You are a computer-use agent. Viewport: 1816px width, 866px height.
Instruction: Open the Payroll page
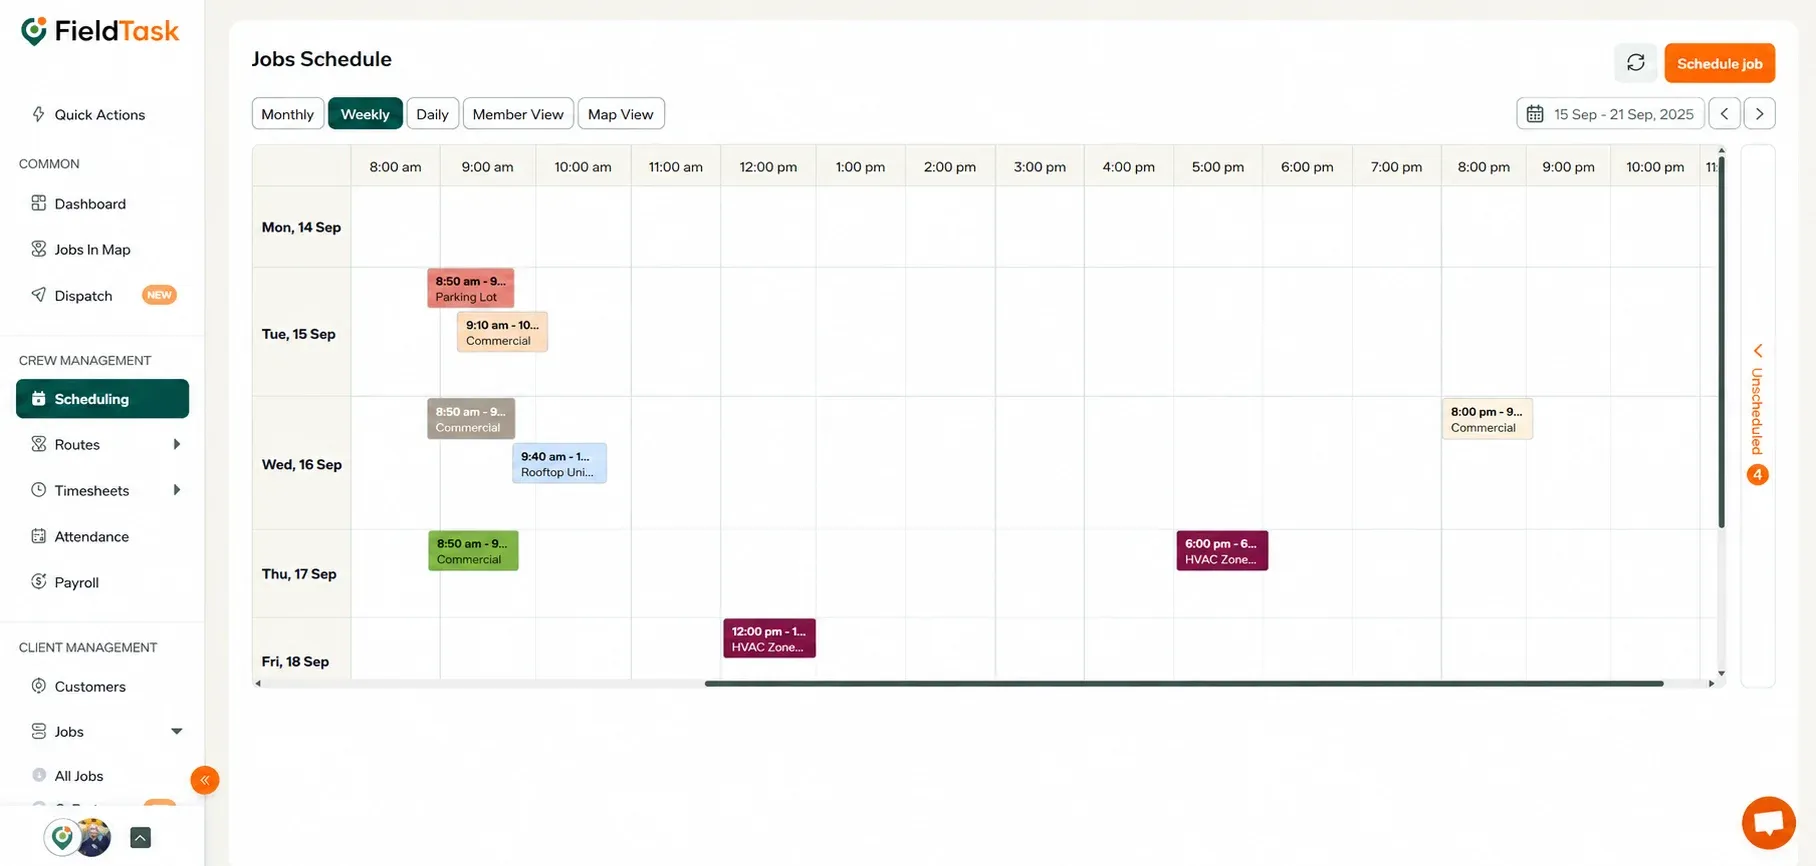(x=77, y=582)
